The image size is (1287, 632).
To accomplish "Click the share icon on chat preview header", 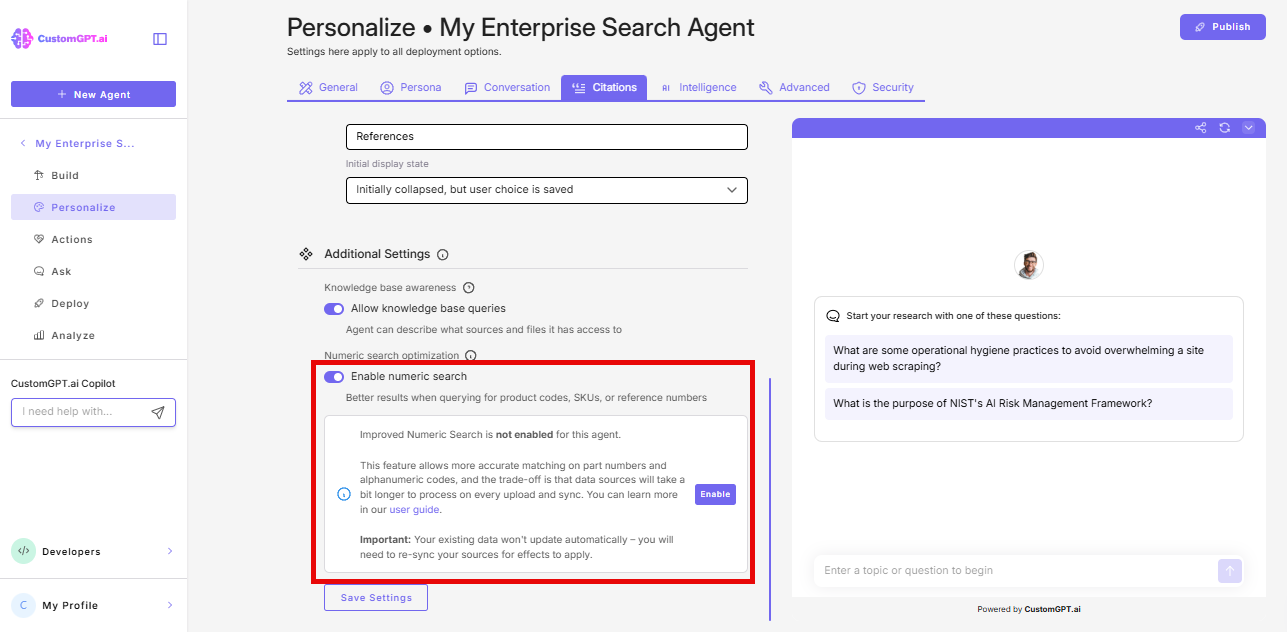I will [x=1200, y=128].
